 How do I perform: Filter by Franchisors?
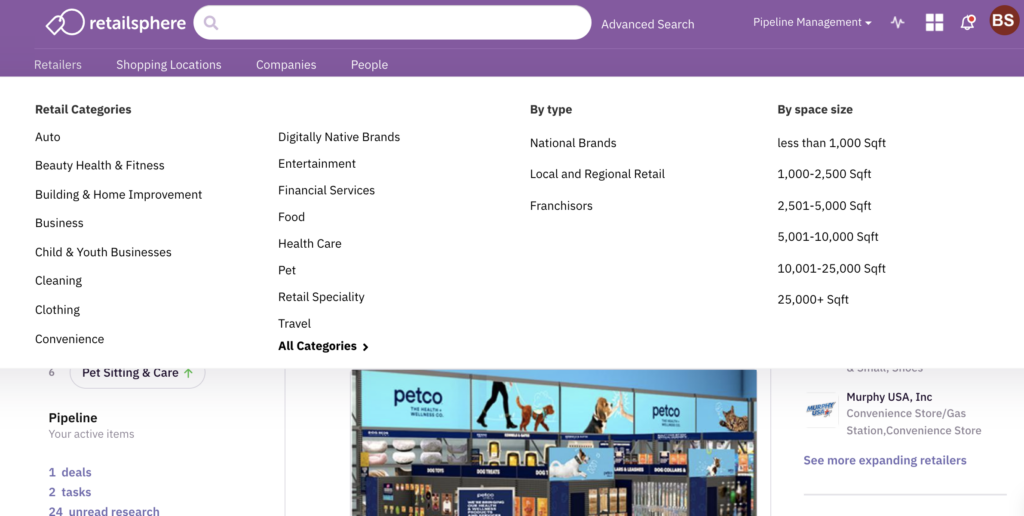point(562,206)
